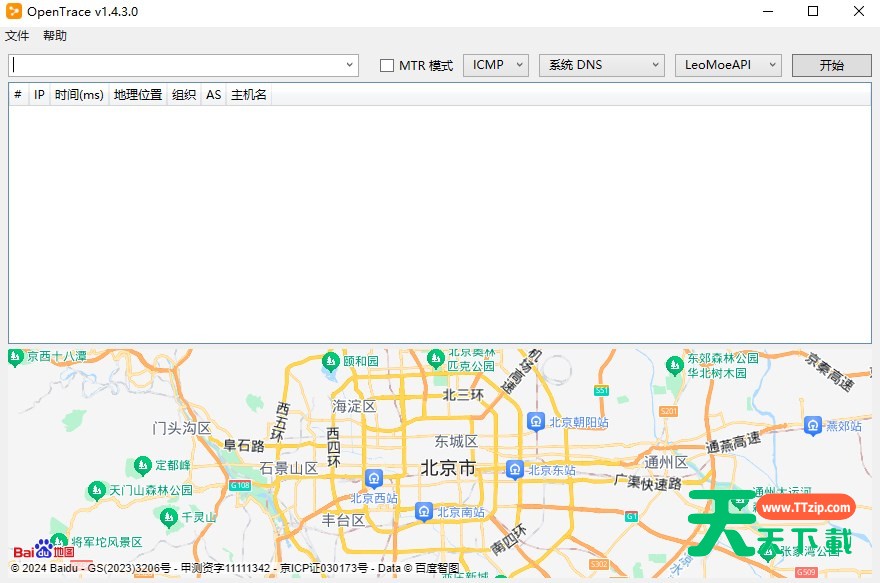Image resolution: width=880 pixels, height=583 pixels.
Task: Click the 地理位置 column header
Action: pos(137,94)
